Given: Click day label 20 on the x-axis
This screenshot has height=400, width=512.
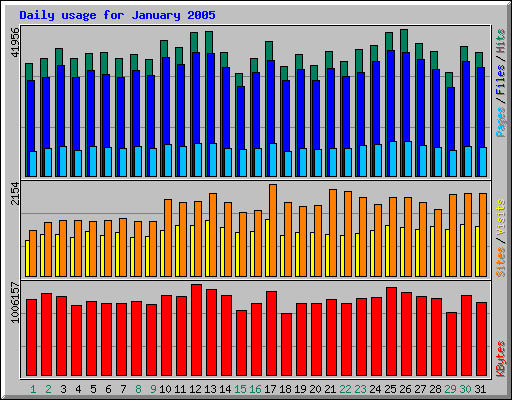Looking at the screenshot, I should pyautogui.click(x=315, y=389).
